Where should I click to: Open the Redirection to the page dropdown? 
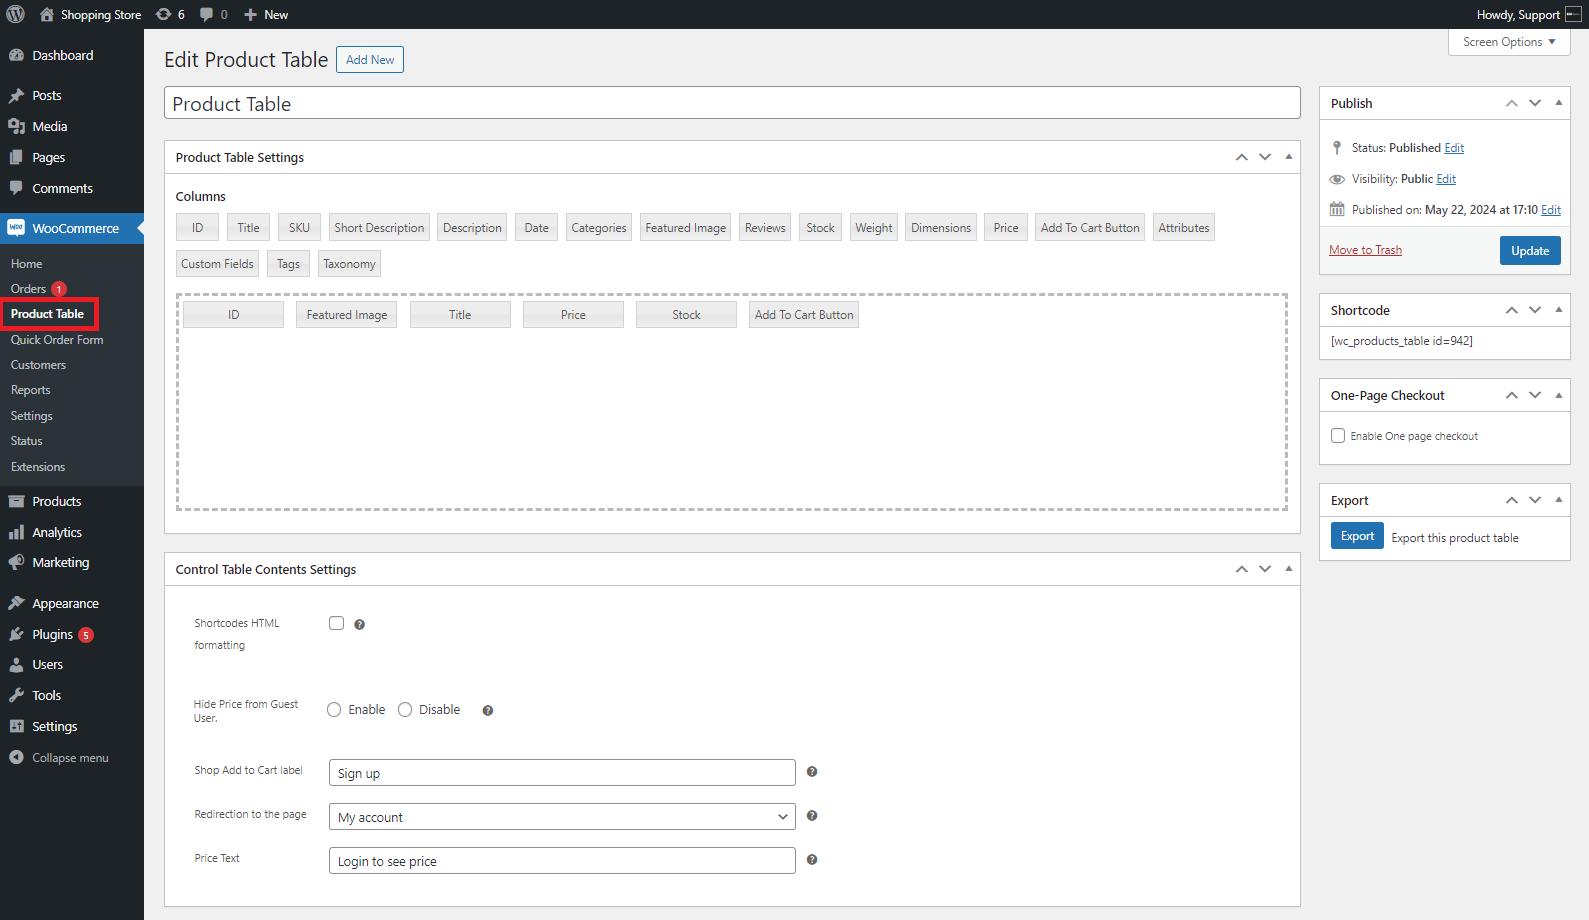click(x=562, y=817)
